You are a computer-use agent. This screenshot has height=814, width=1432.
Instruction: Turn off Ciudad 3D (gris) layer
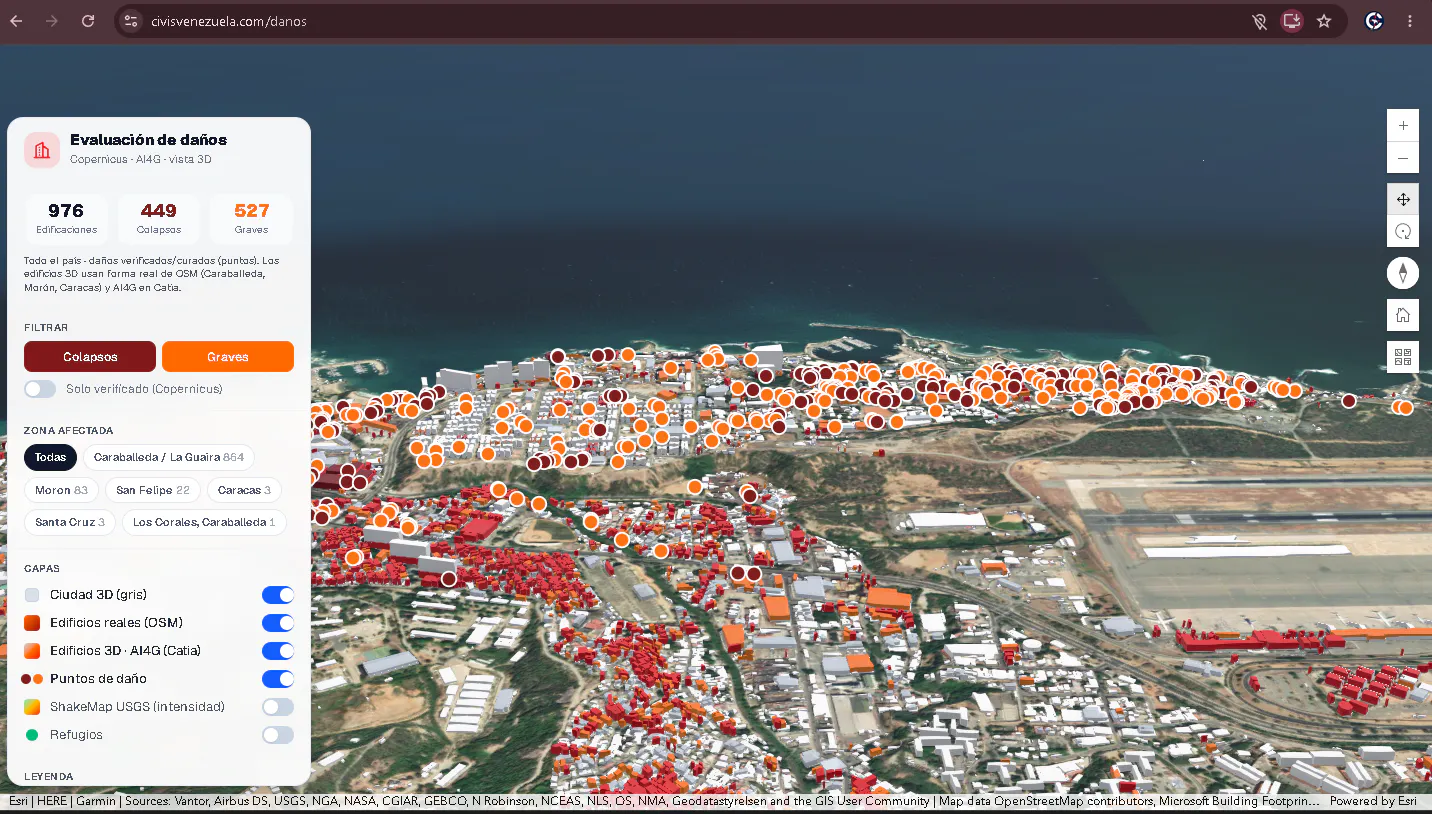click(278, 595)
